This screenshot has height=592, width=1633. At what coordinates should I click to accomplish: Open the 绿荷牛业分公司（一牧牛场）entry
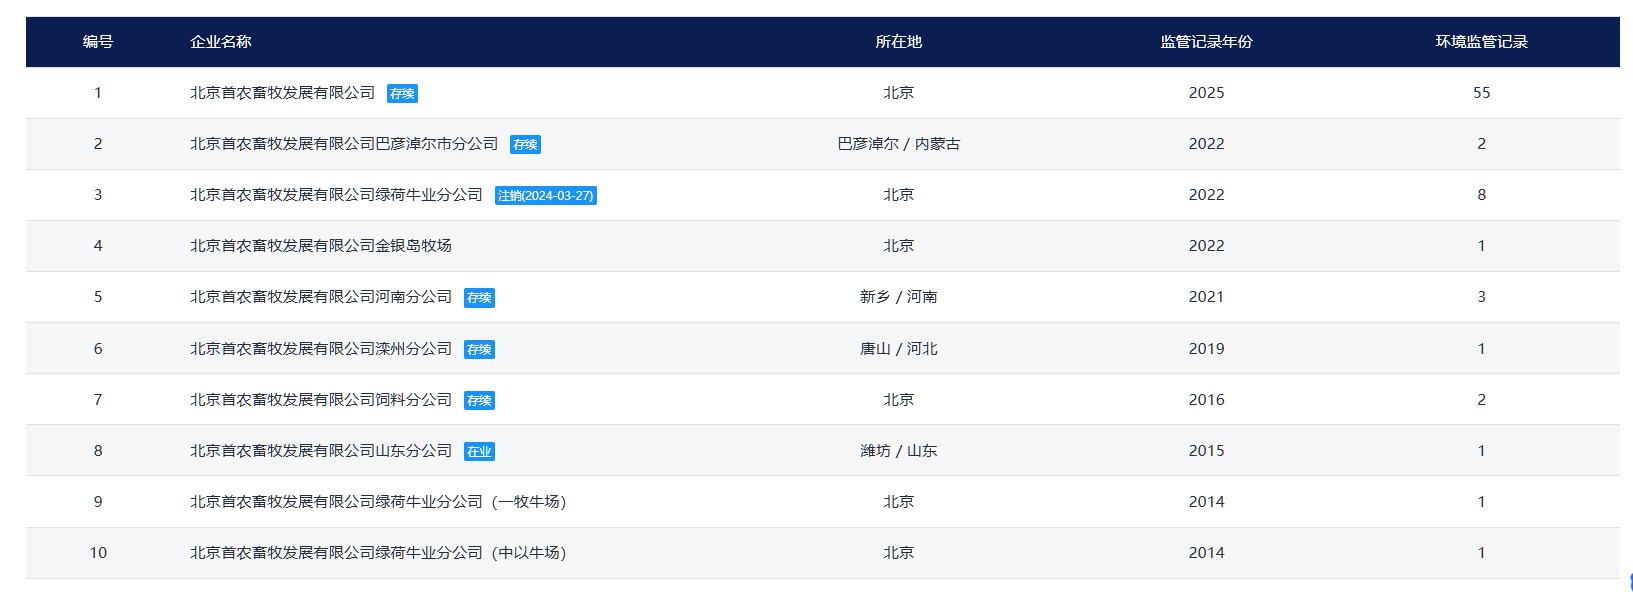[x=378, y=502]
